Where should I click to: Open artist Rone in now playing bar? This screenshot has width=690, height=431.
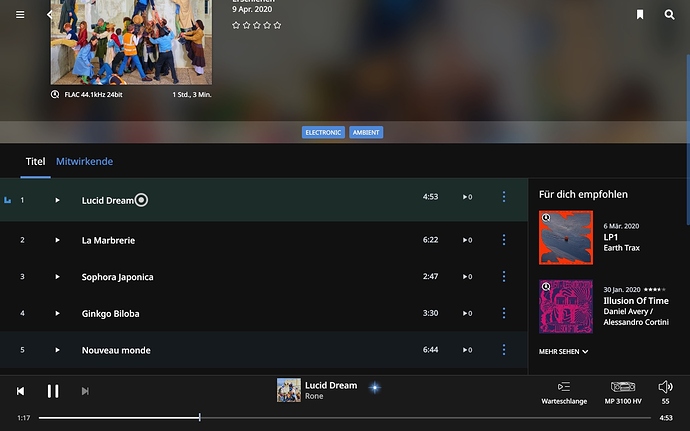(x=314, y=396)
